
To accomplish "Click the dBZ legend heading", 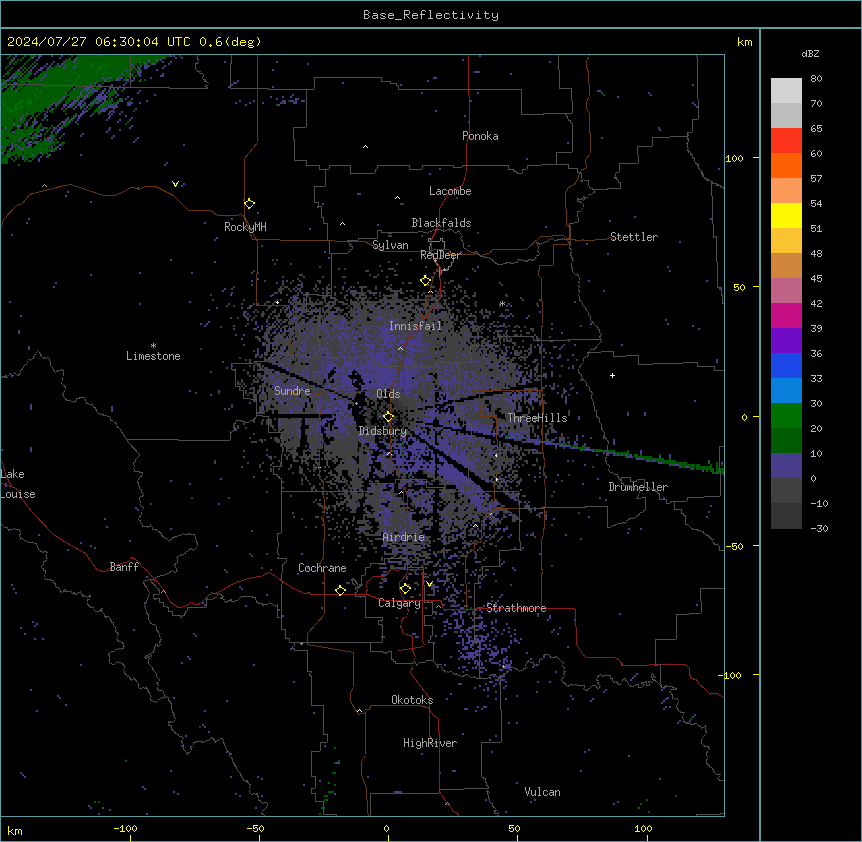I will [810, 53].
